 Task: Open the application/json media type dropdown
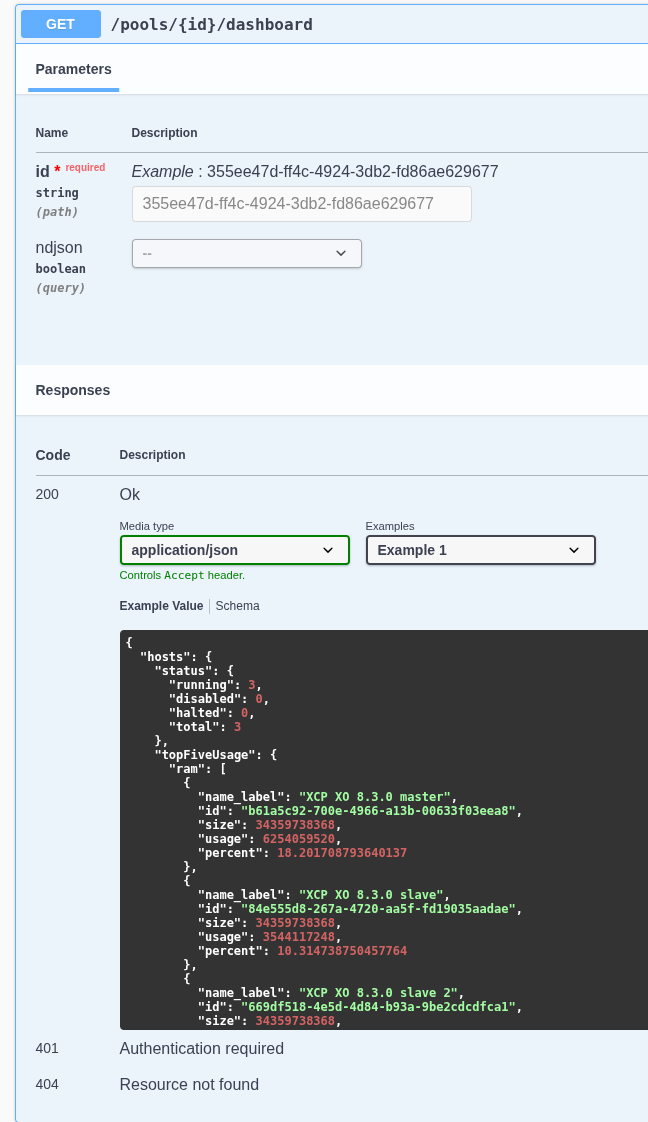pyautogui.click(x=235, y=550)
